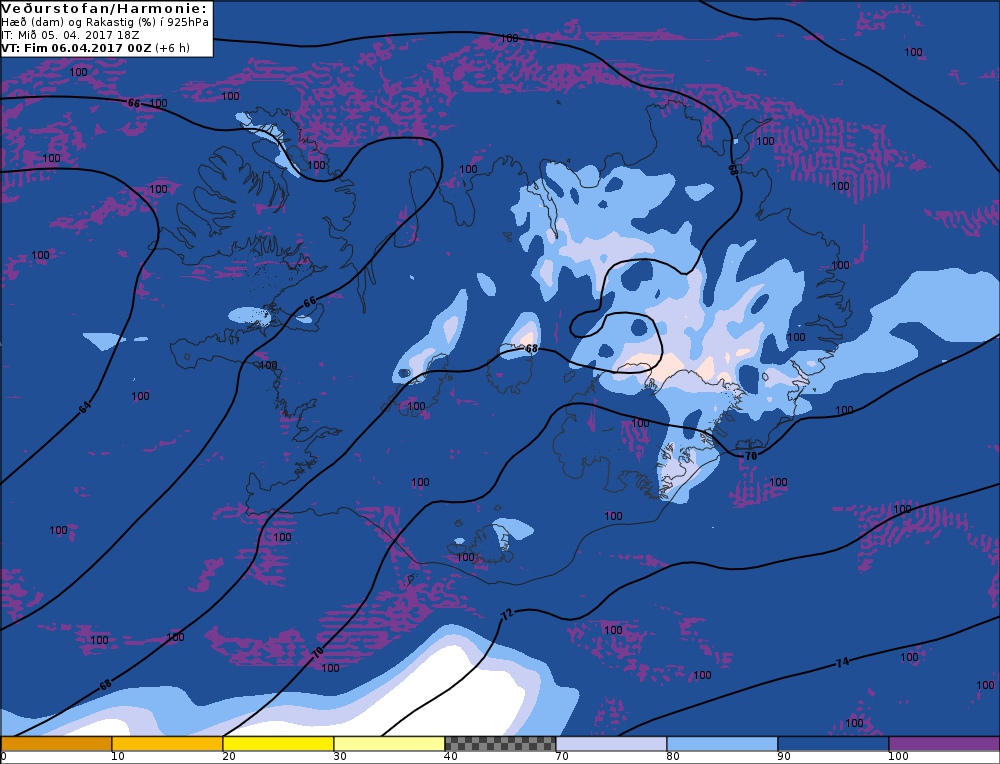The width and height of the screenshot is (1000, 764).
Task: Click the lavender 70-80 legend swatch
Action: point(611,744)
